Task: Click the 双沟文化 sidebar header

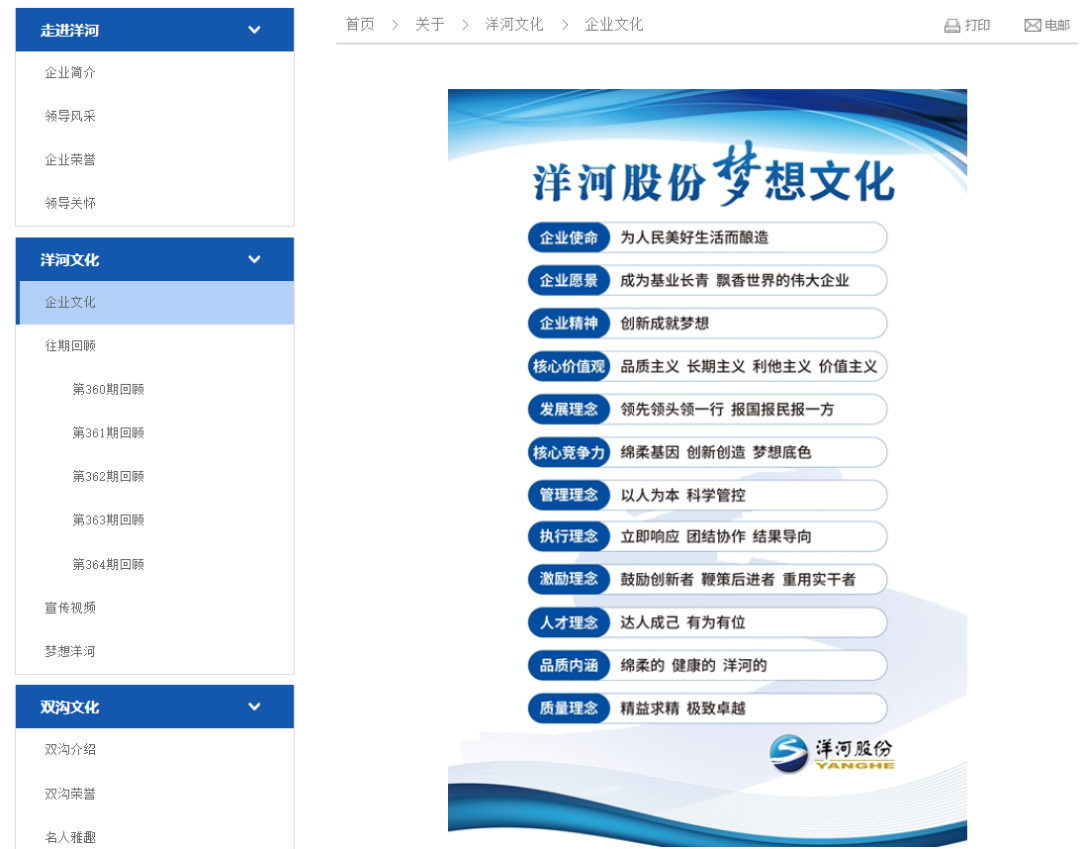Action: [155, 706]
